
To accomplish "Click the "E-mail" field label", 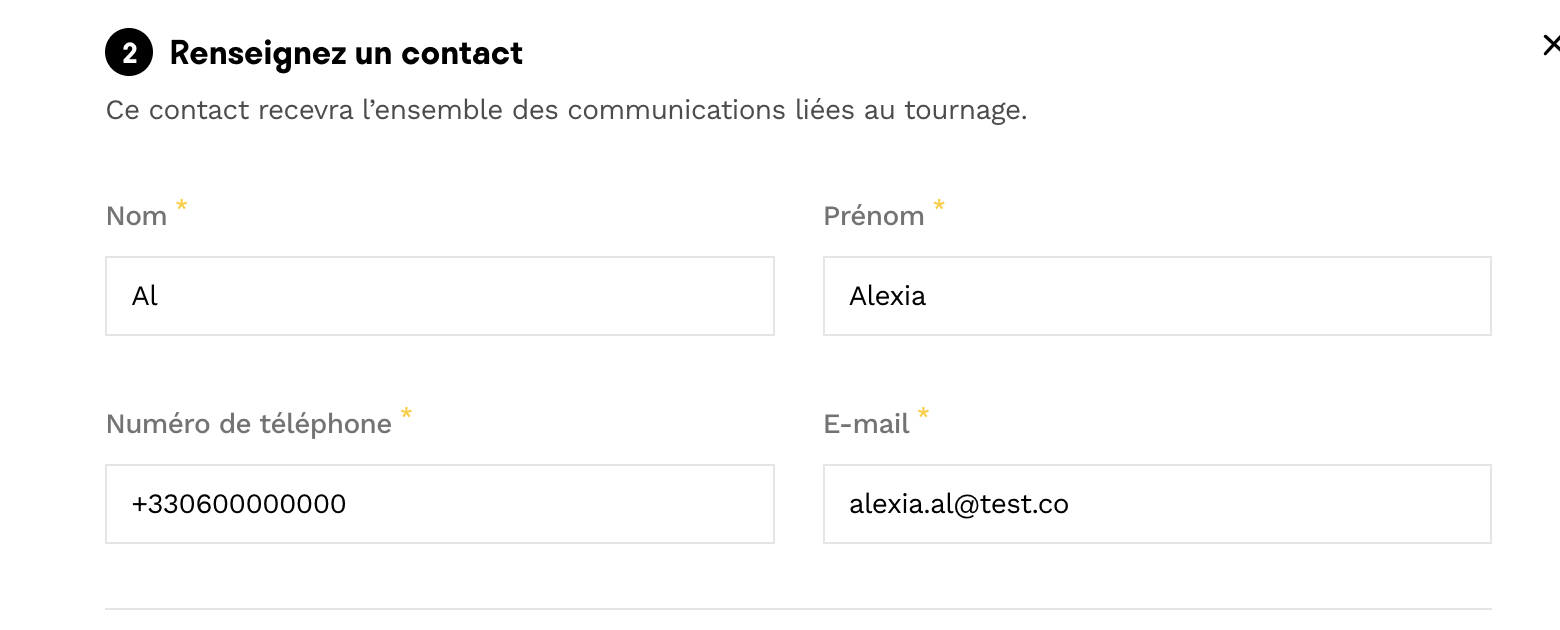I will (866, 424).
